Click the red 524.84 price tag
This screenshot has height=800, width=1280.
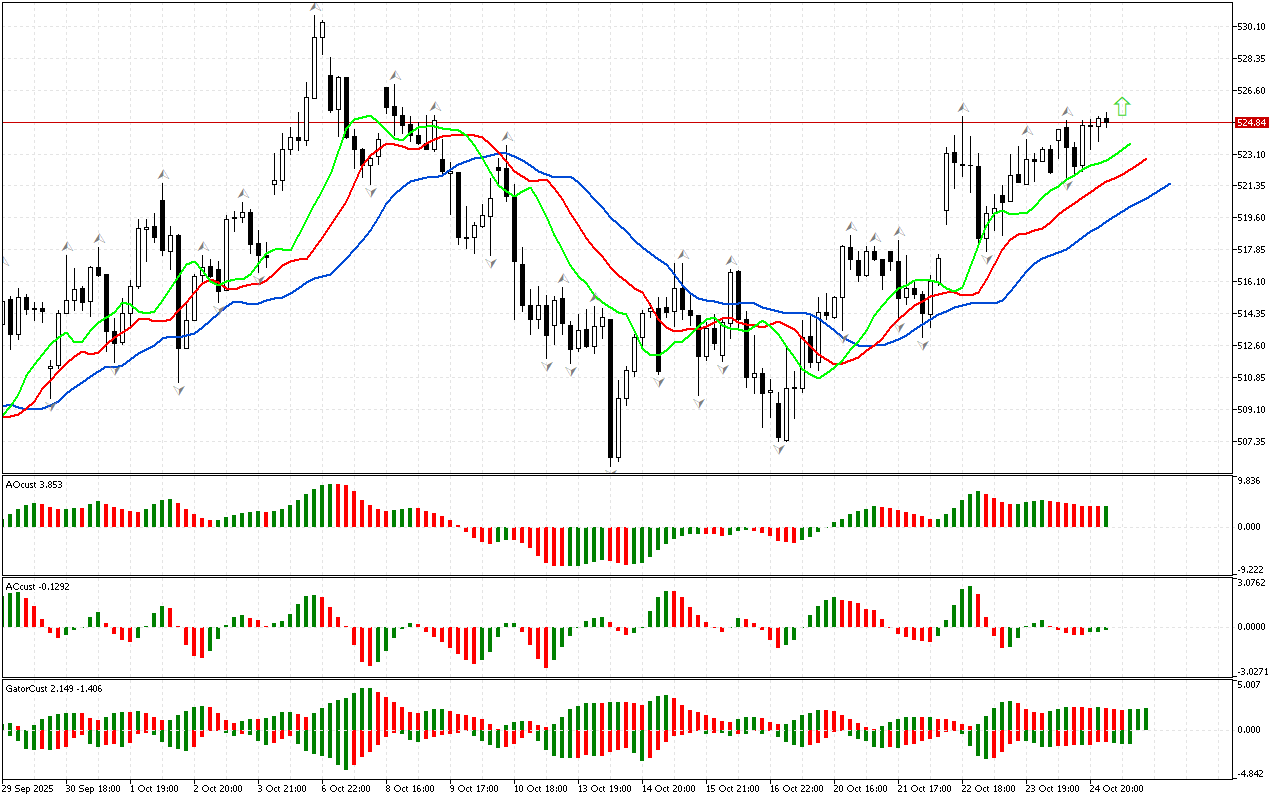coord(1252,123)
